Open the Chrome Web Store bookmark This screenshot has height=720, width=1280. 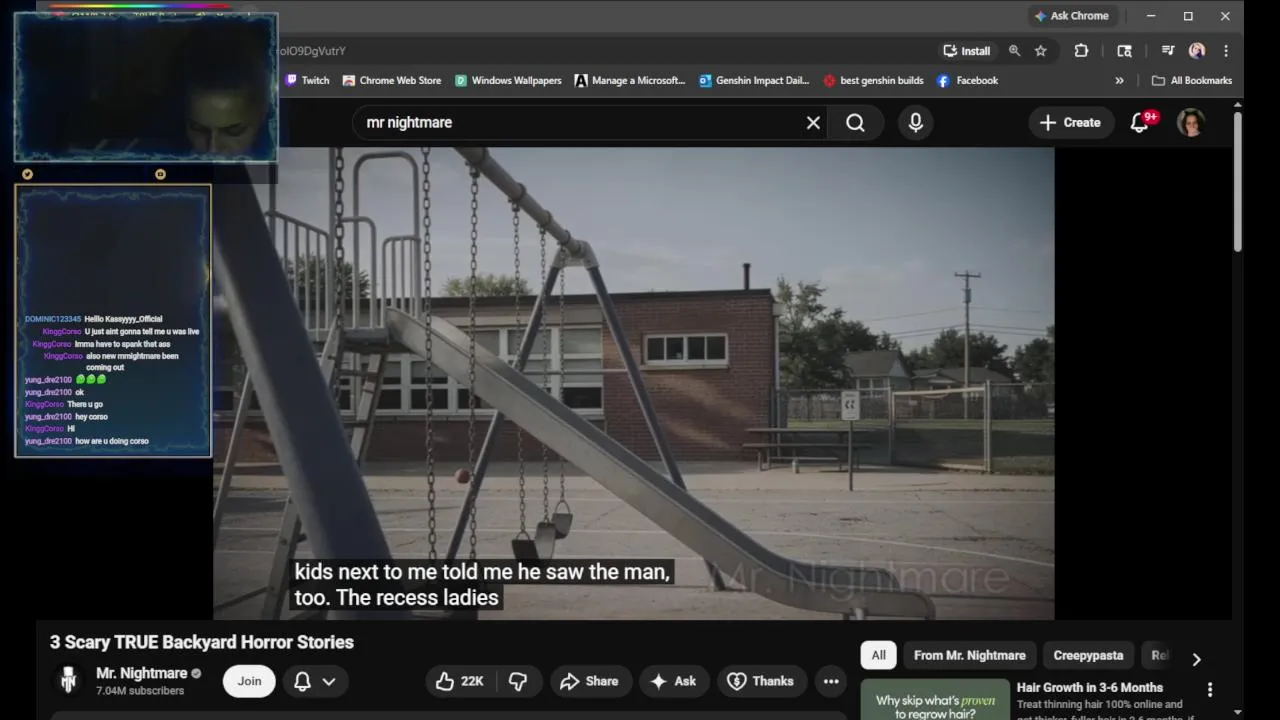point(392,81)
